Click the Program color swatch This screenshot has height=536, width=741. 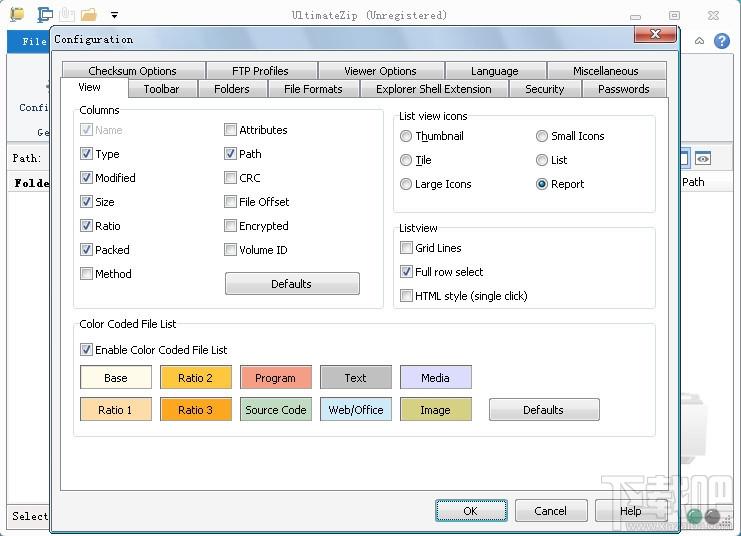click(276, 378)
